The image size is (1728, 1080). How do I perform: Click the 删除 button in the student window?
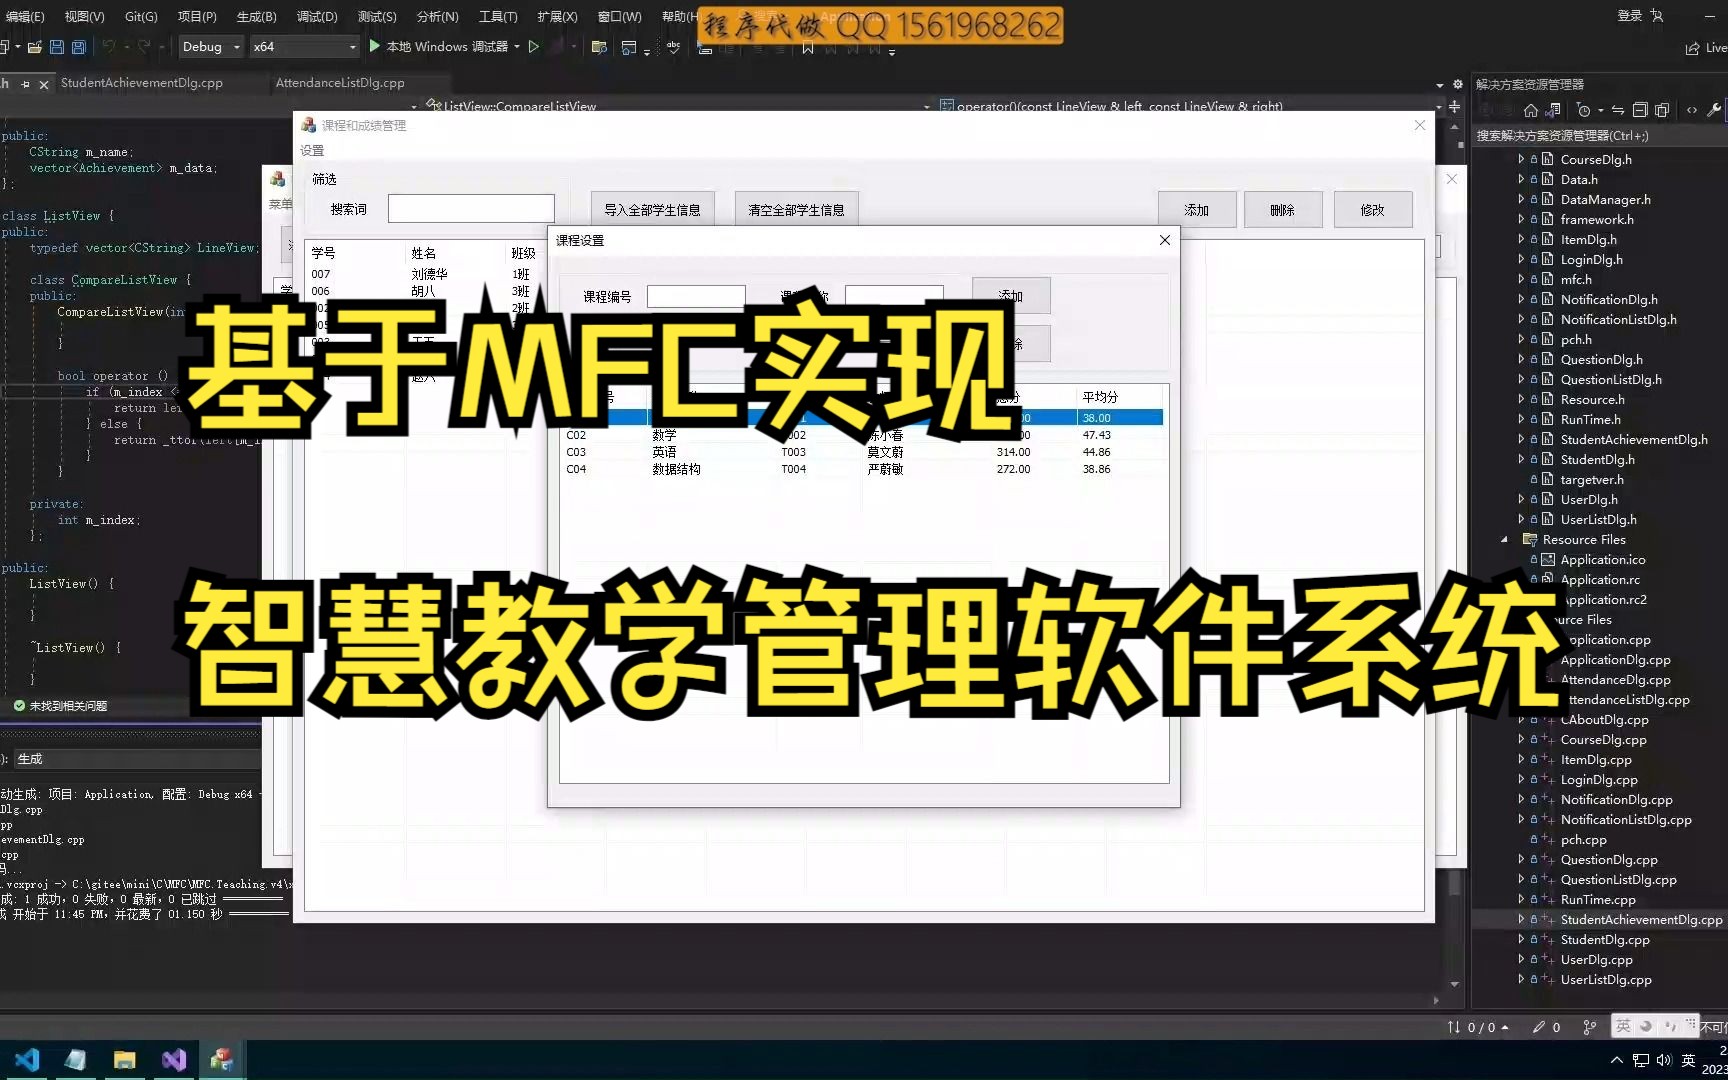[1282, 210]
